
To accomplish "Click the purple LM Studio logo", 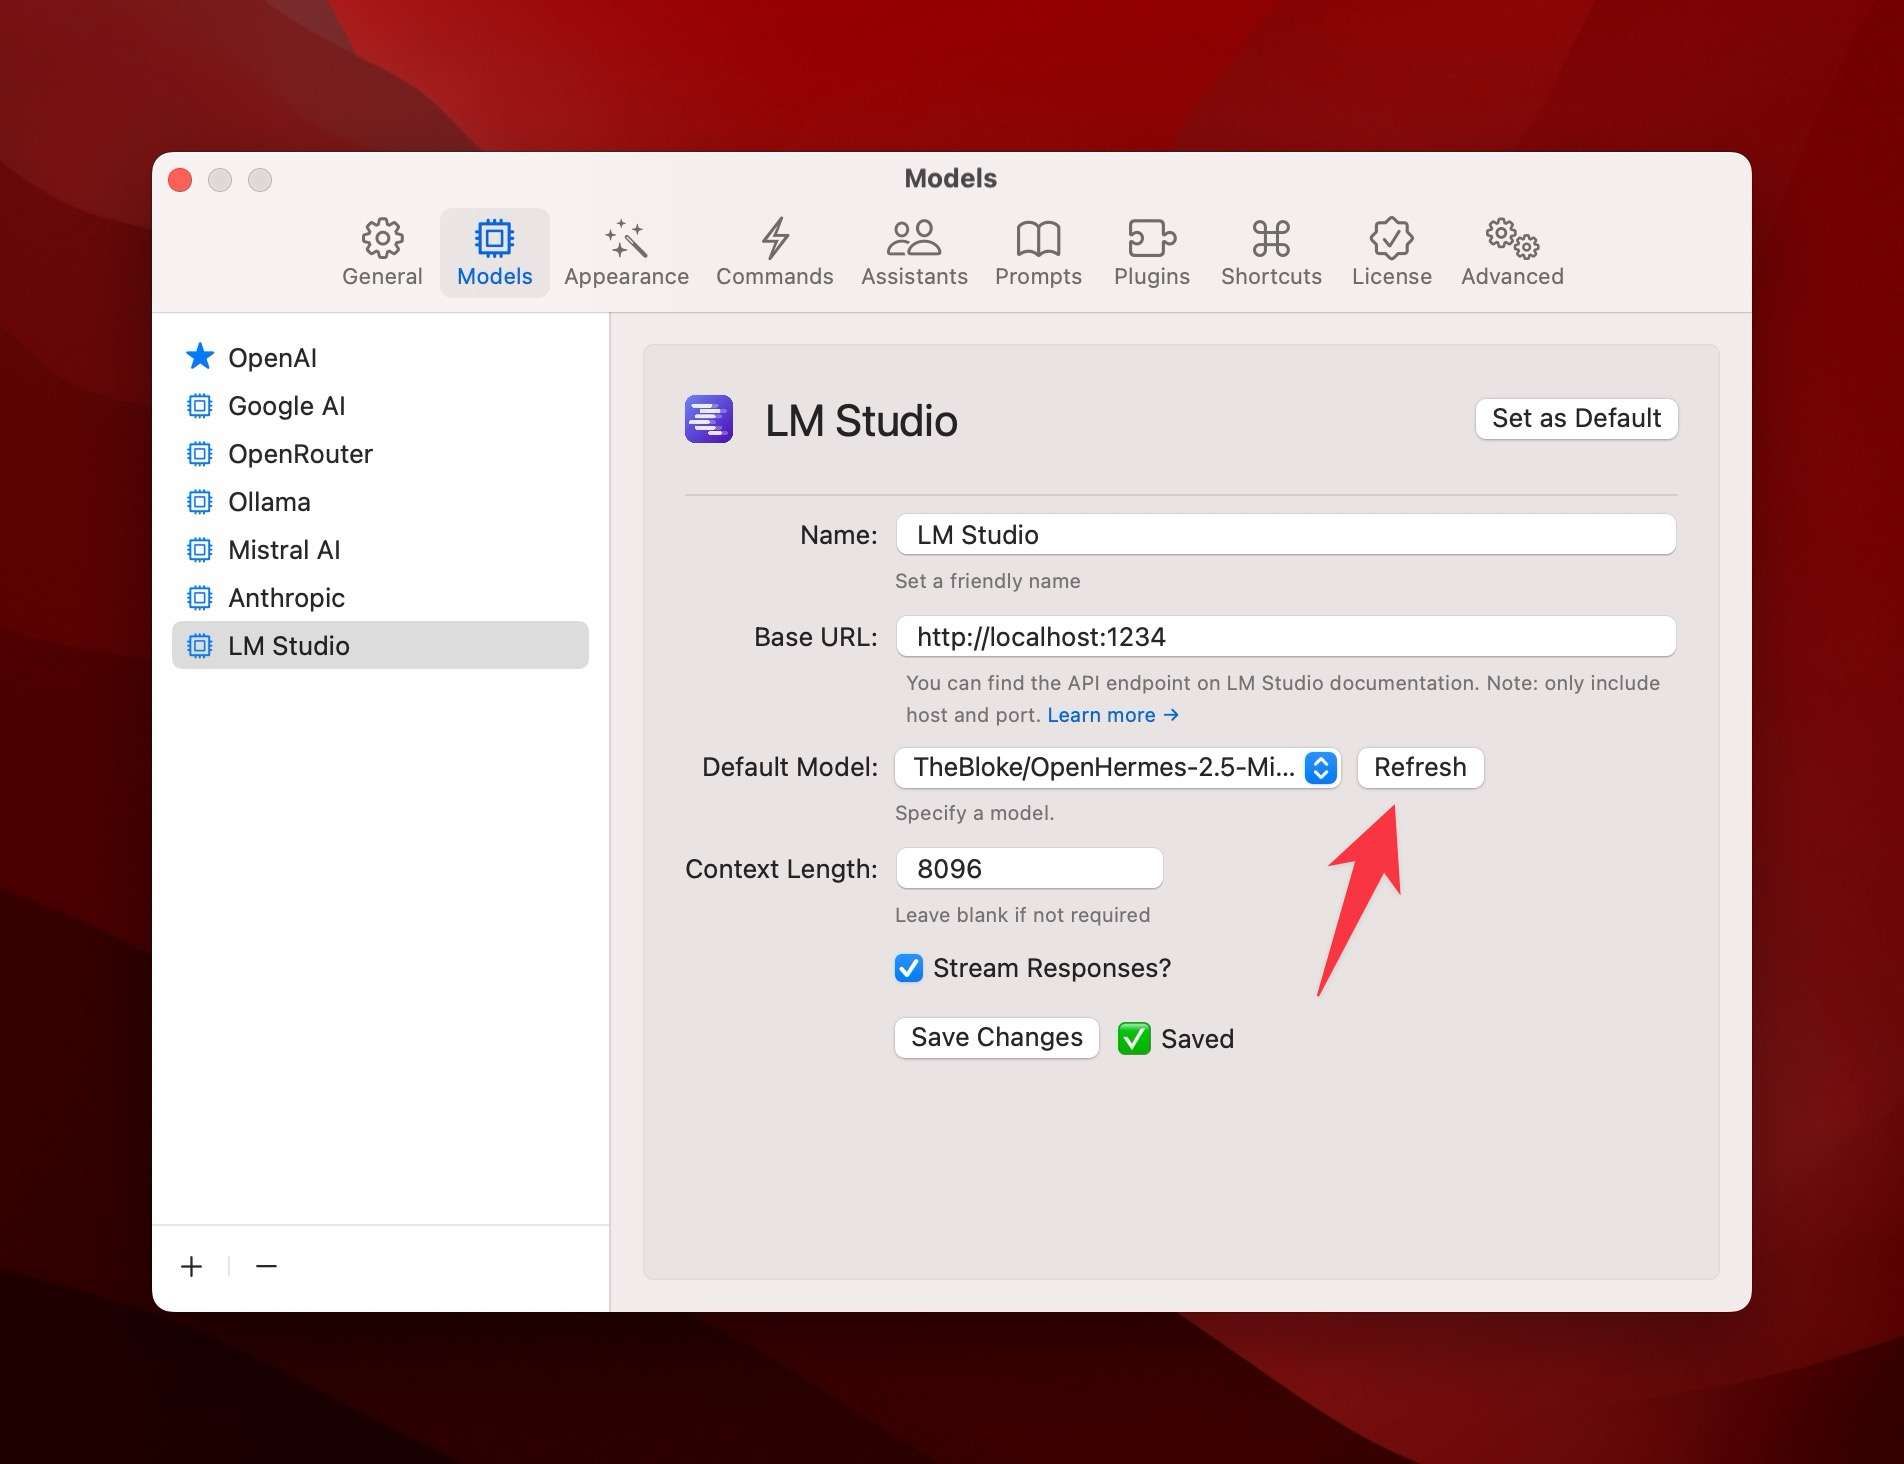I will [x=709, y=419].
